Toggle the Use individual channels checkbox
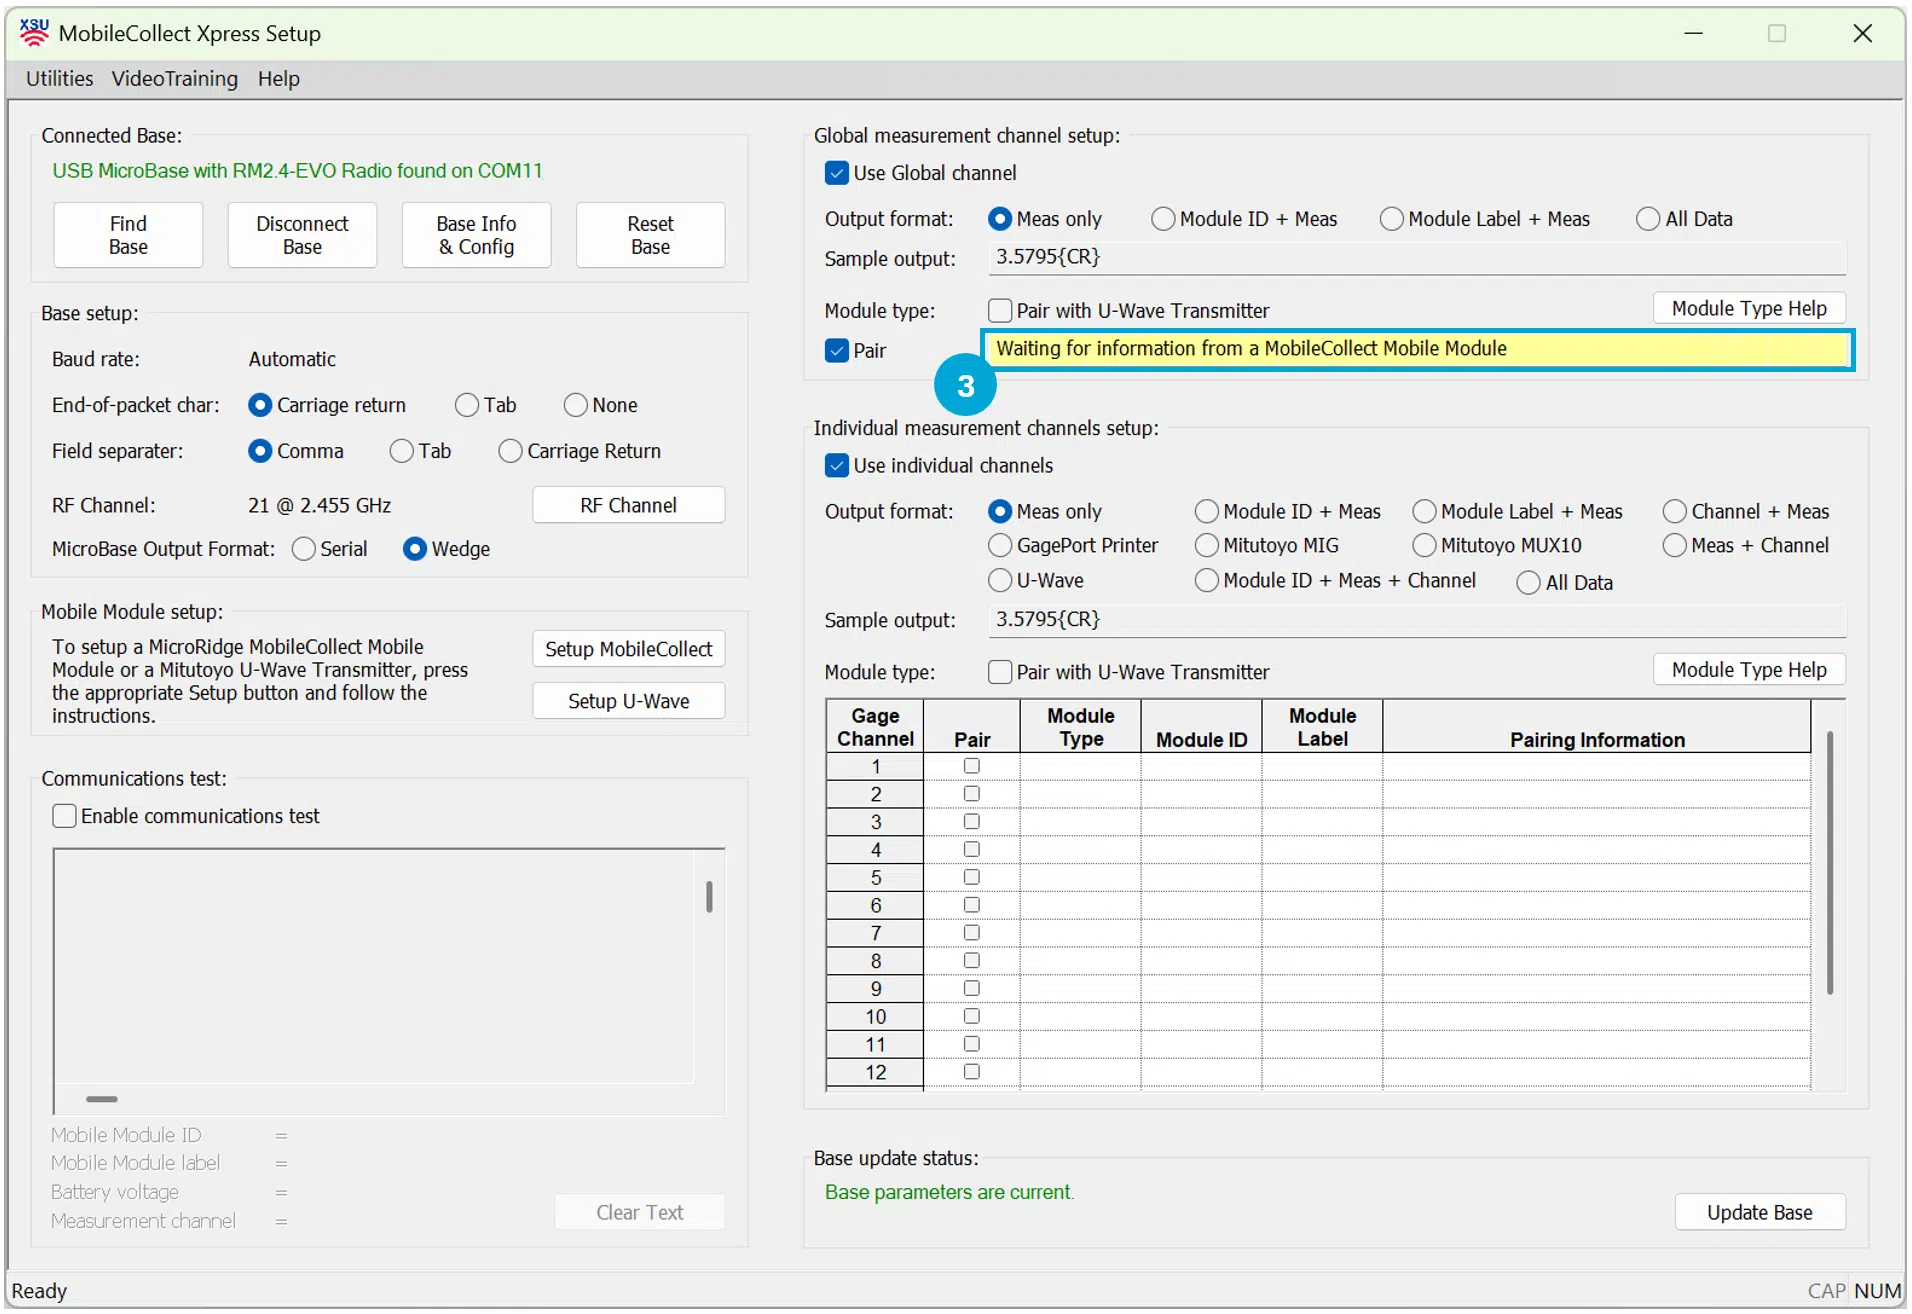The image size is (1912, 1314). [x=837, y=466]
